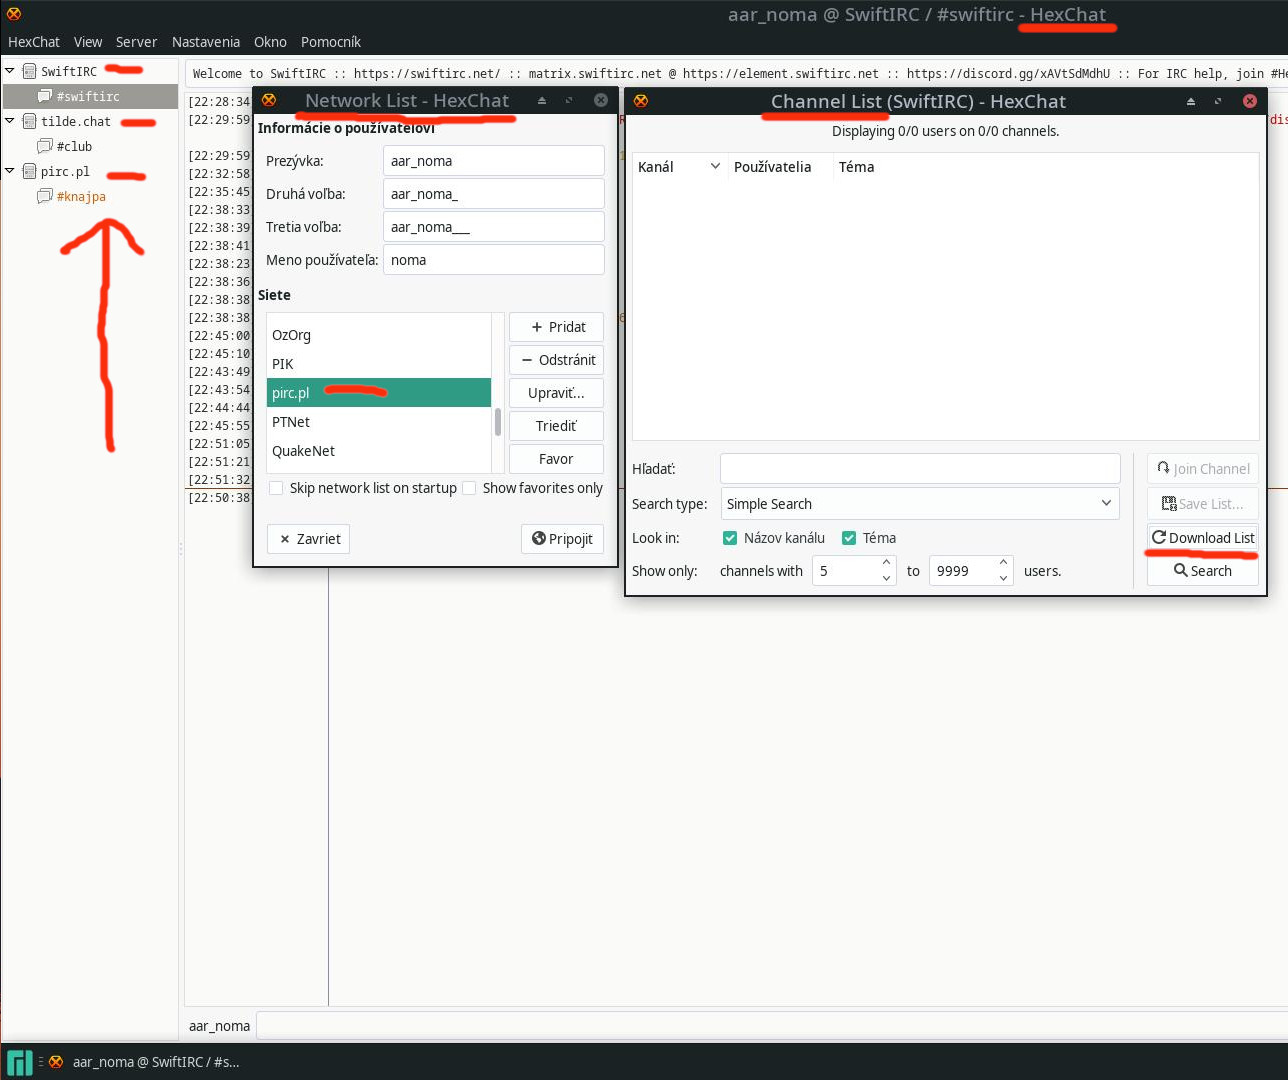The image size is (1288, 1080).
Task: Click the Manjaro start menu icon
Action: [x=19, y=1062]
